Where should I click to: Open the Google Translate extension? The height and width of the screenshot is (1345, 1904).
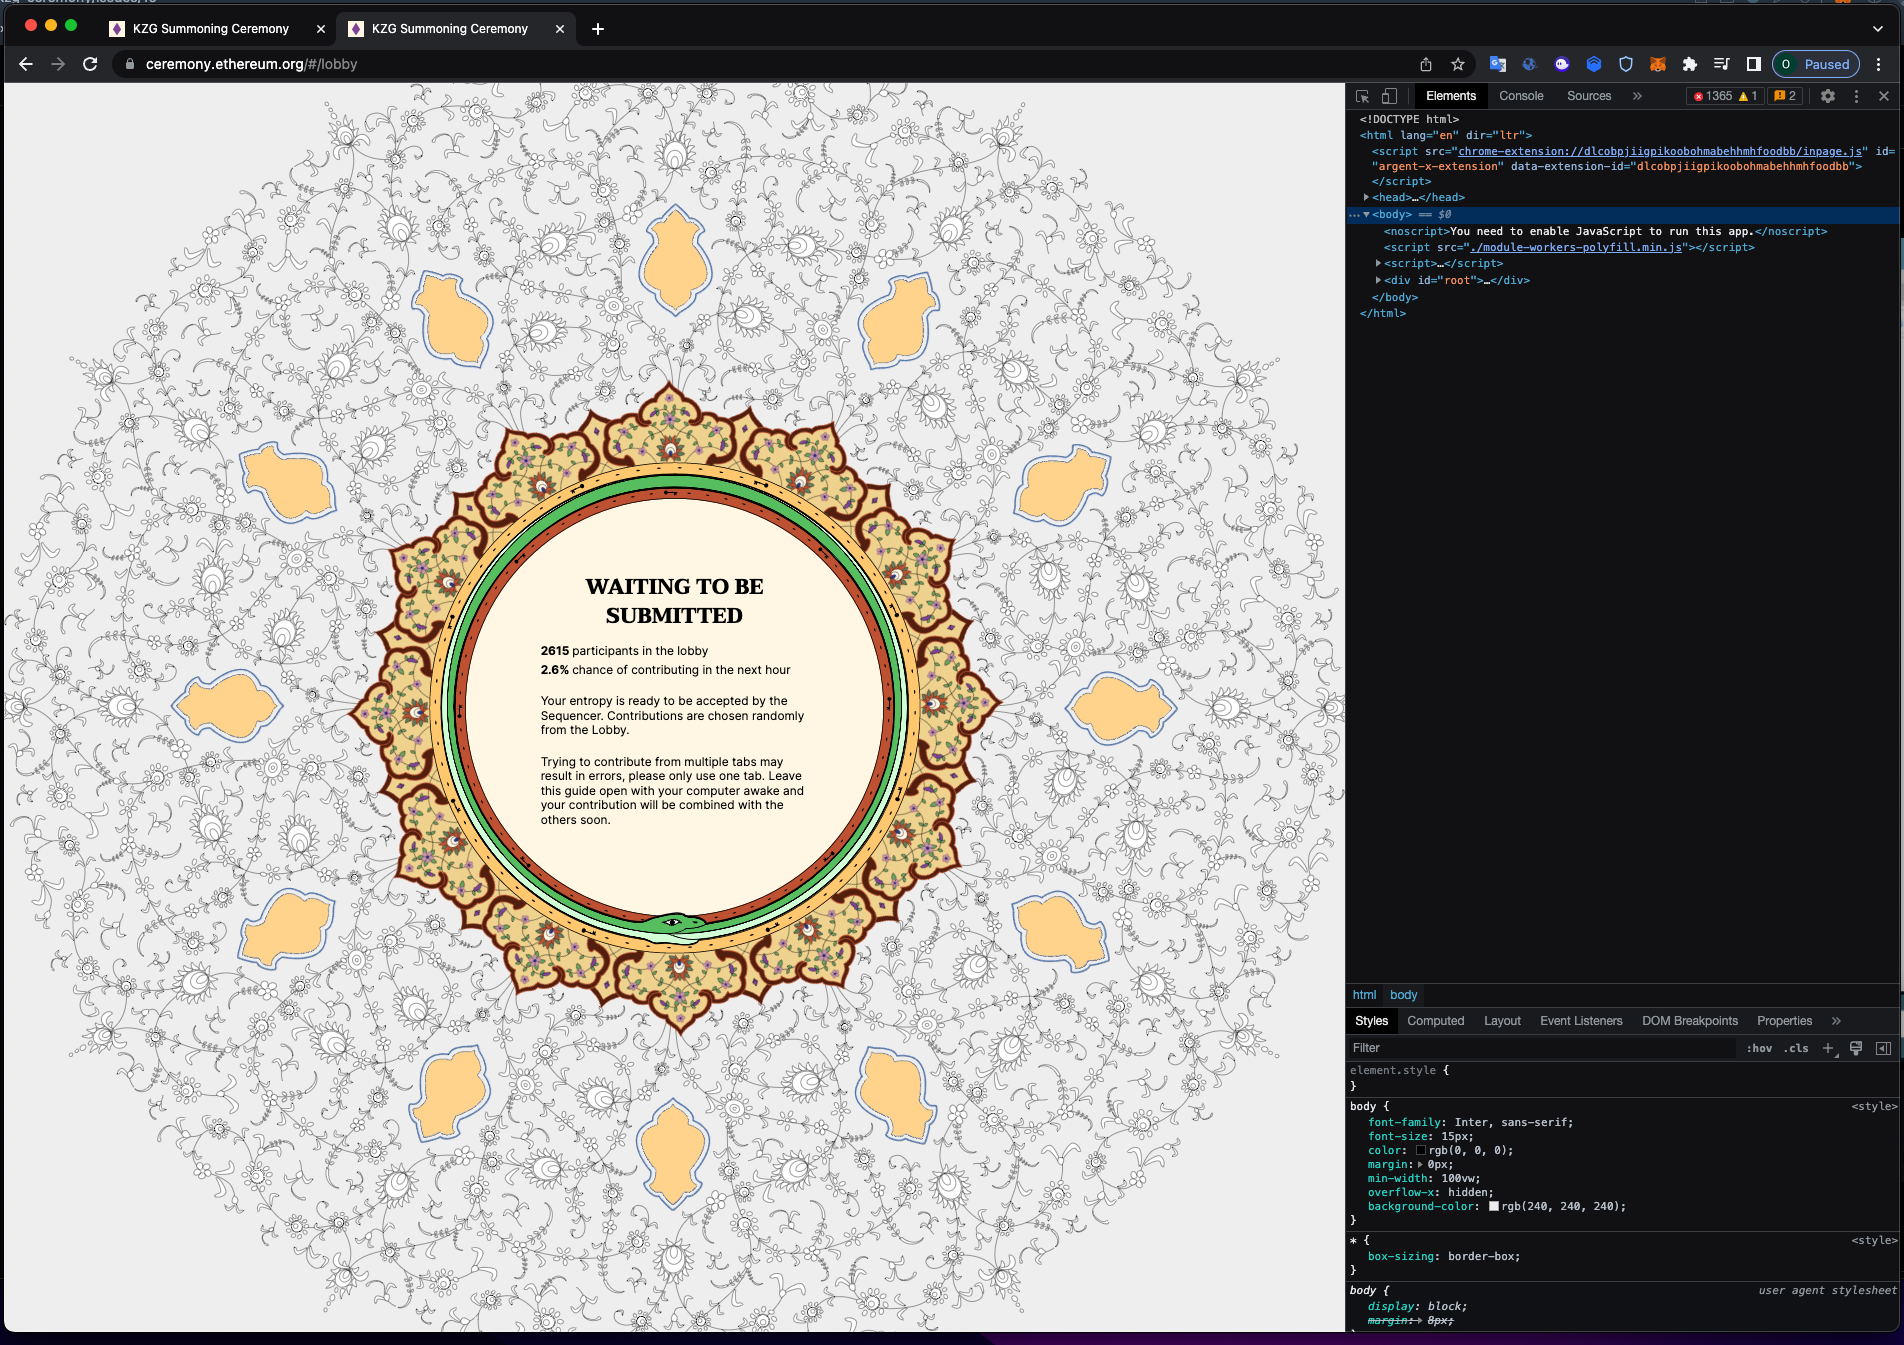1497,63
